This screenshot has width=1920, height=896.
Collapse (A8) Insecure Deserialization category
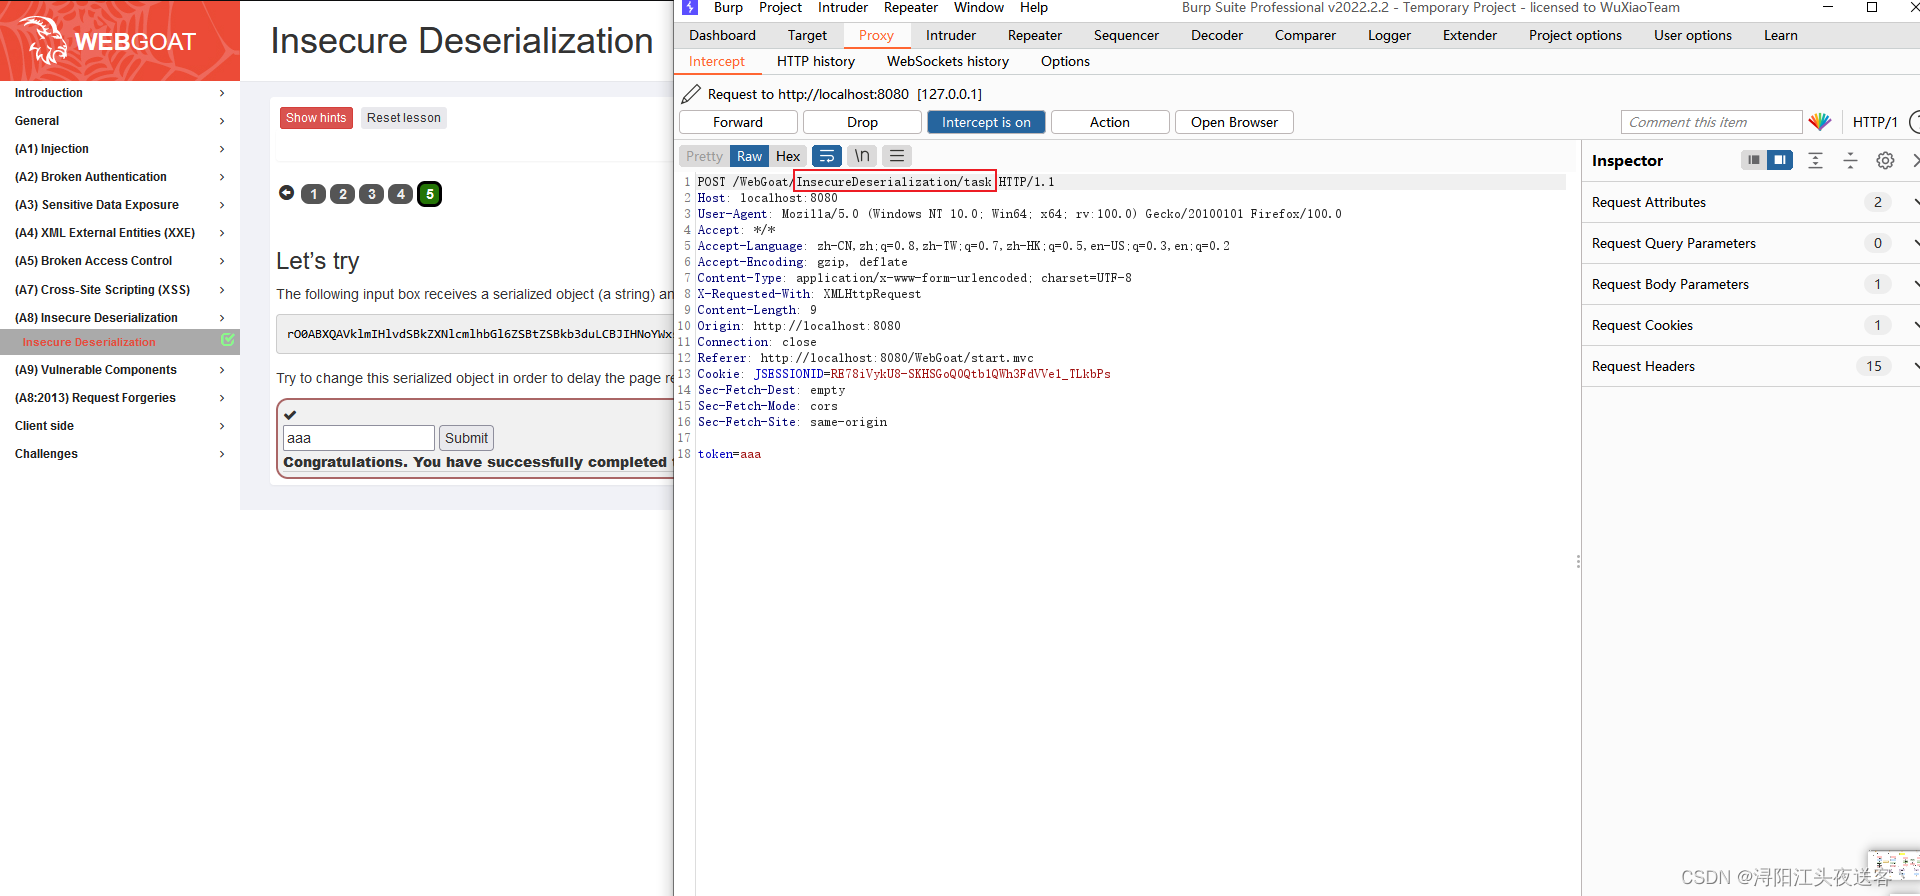(120, 318)
